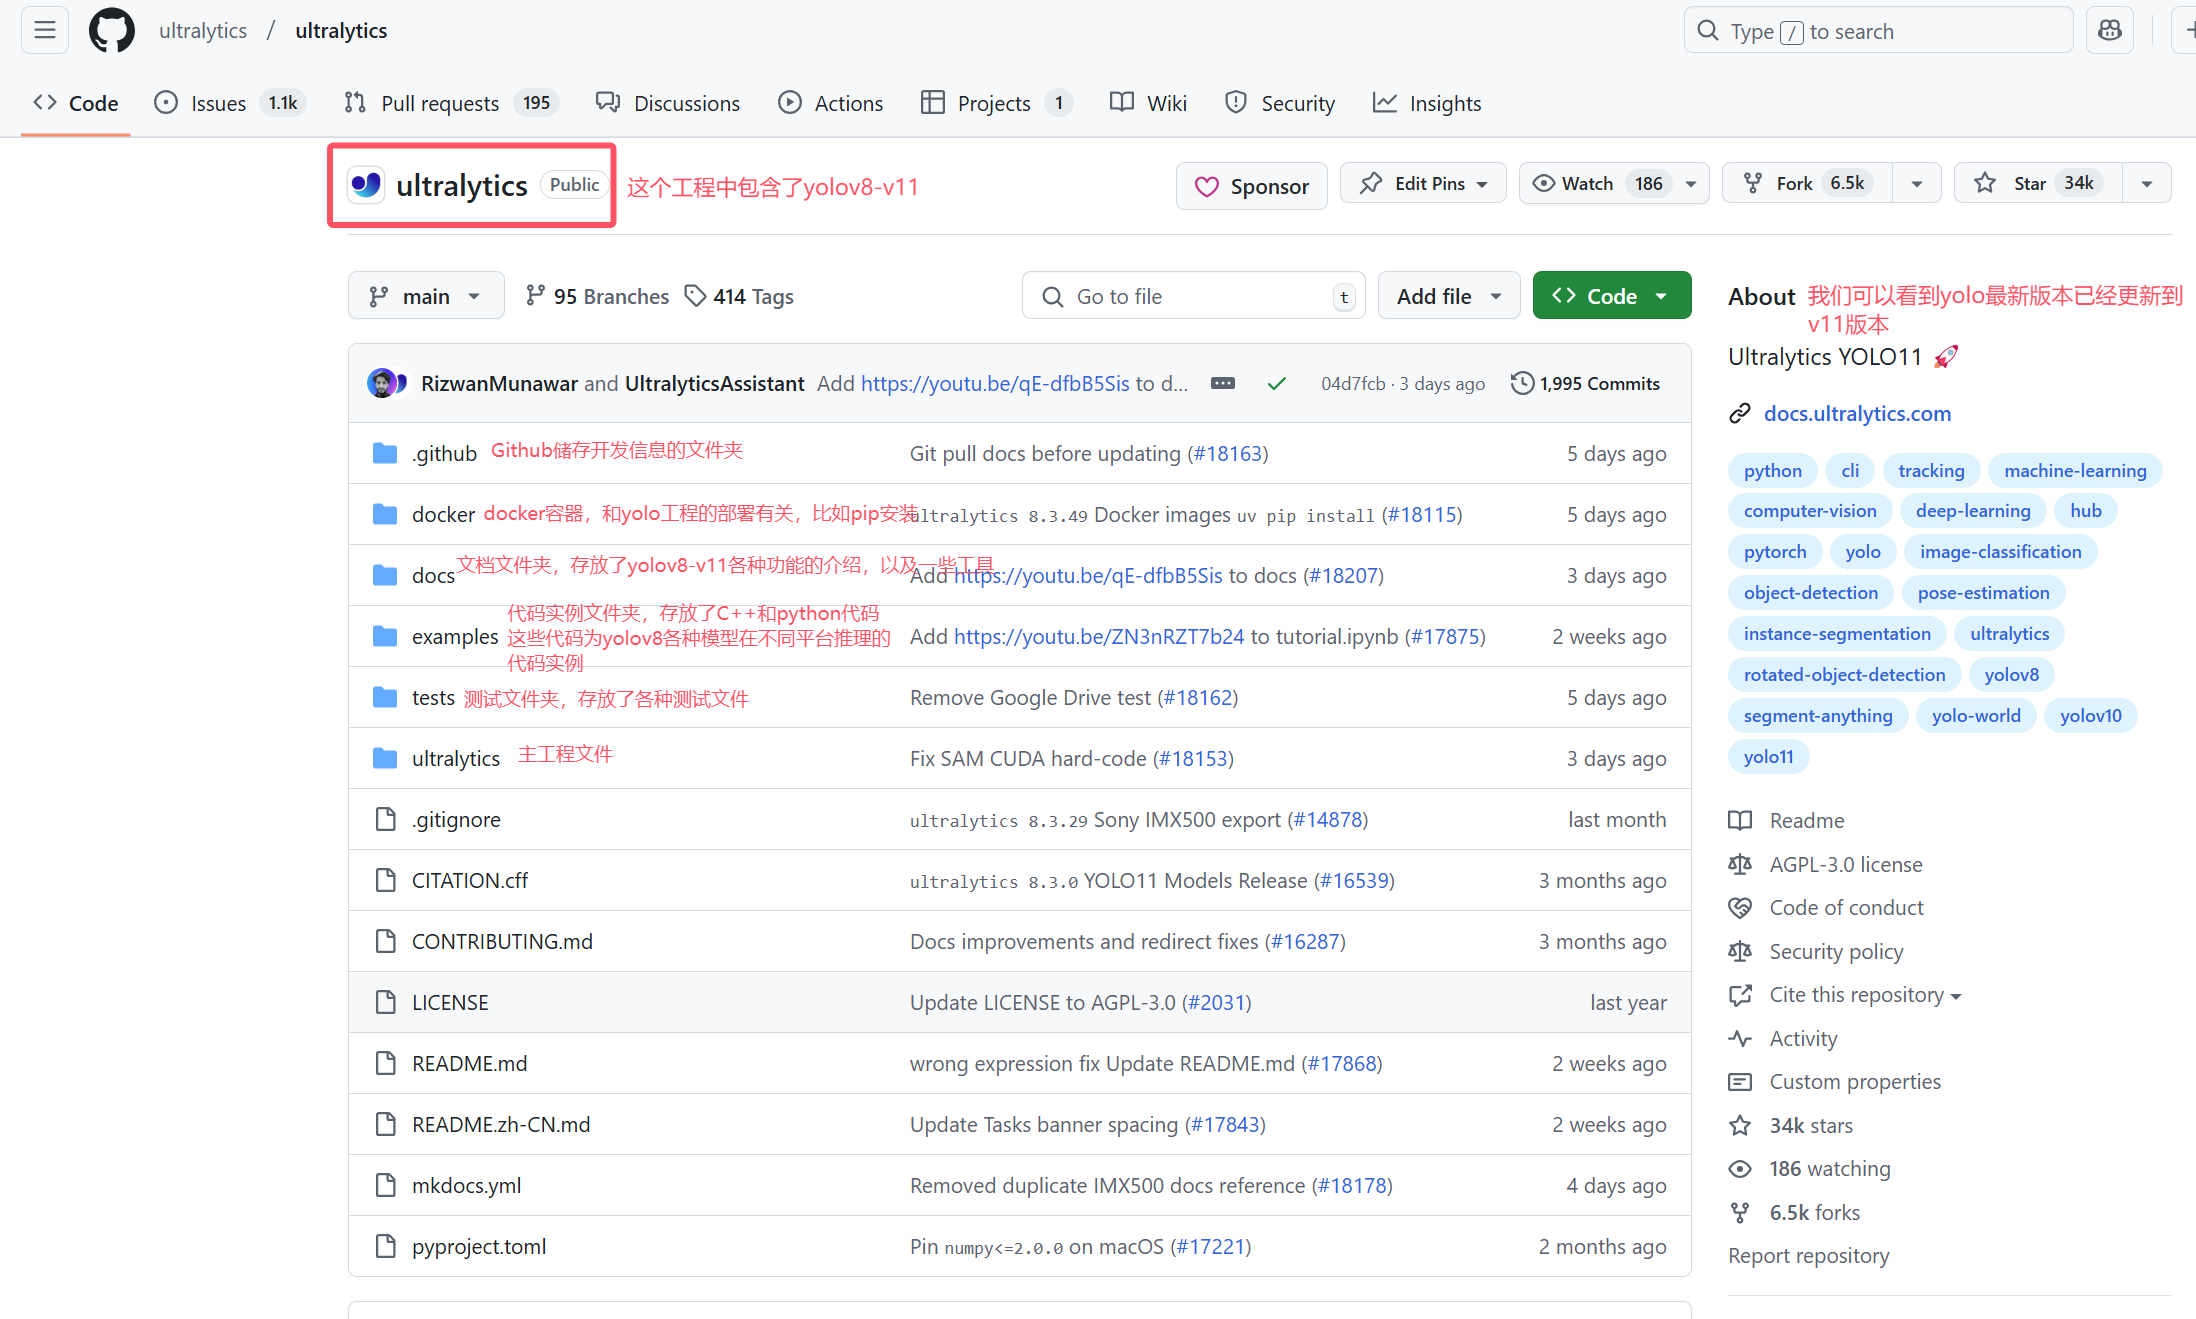Image resolution: width=2196 pixels, height=1319 pixels.
Task: Fork the repository with the Fork button
Action: tap(1807, 183)
